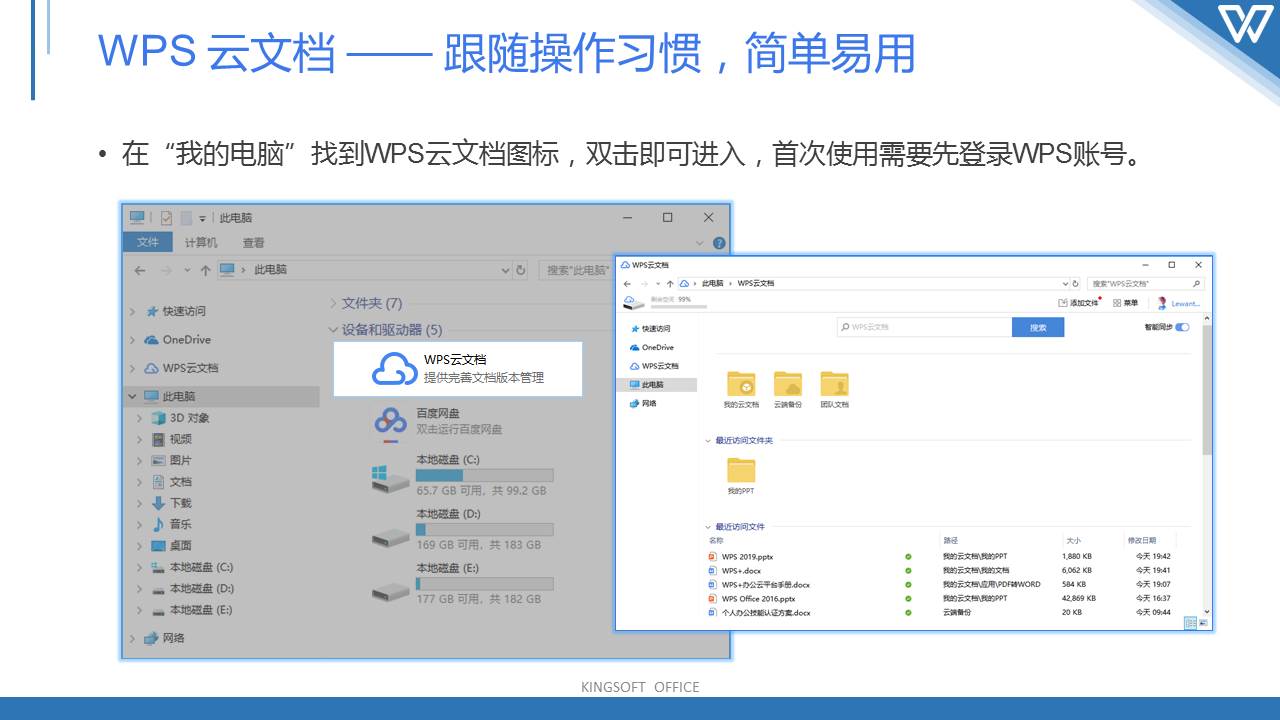This screenshot has height=720, width=1280.
Task: Select 网络 in 此电脑 navigation pane
Action: pyautogui.click(x=165, y=638)
